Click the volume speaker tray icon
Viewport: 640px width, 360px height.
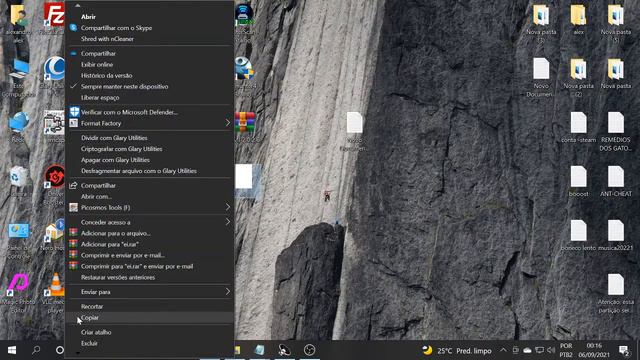[x=551, y=350]
